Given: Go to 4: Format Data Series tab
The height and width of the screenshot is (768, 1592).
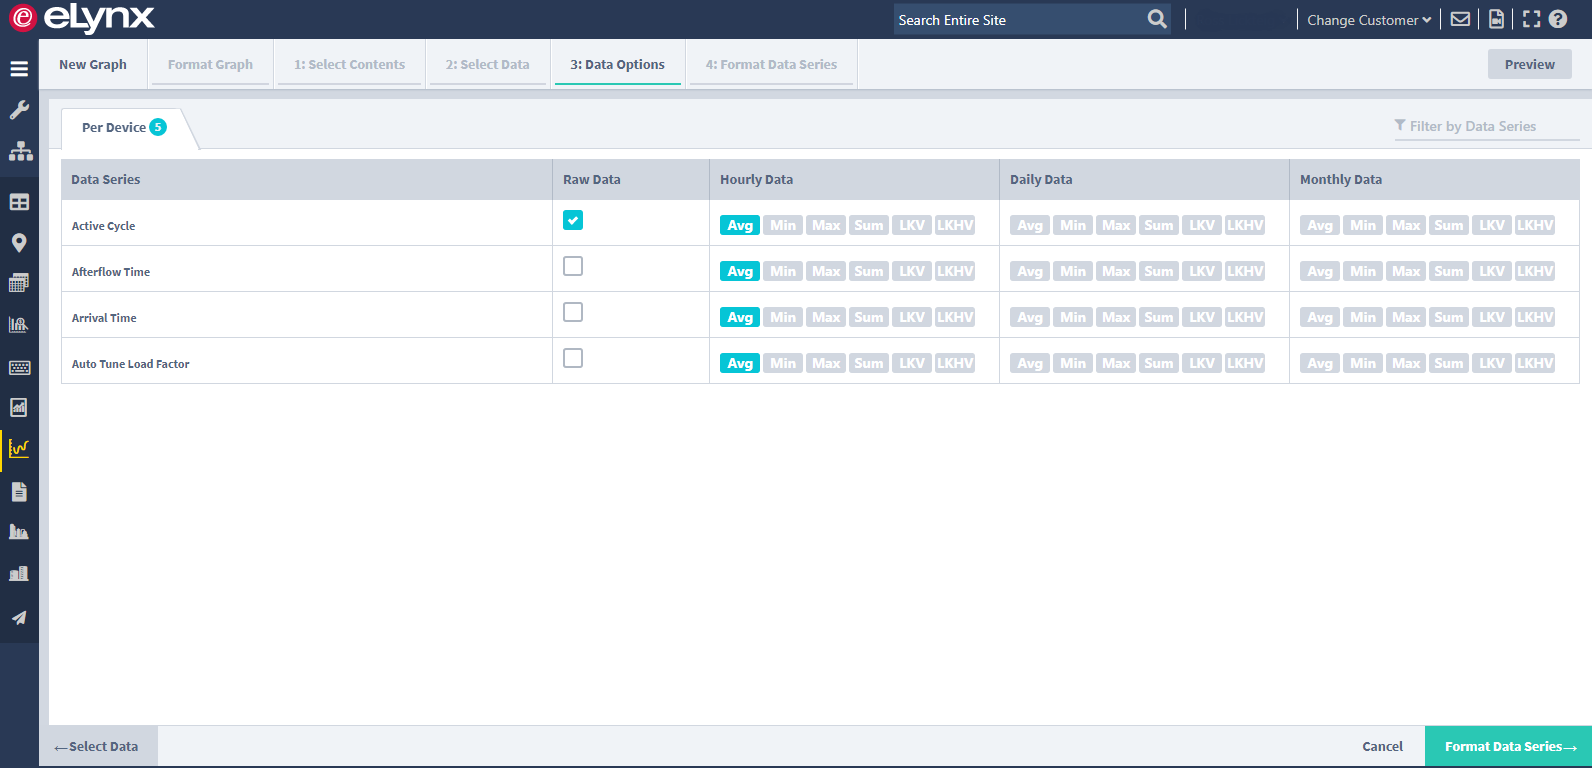Looking at the screenshot, I should [771, 64].
